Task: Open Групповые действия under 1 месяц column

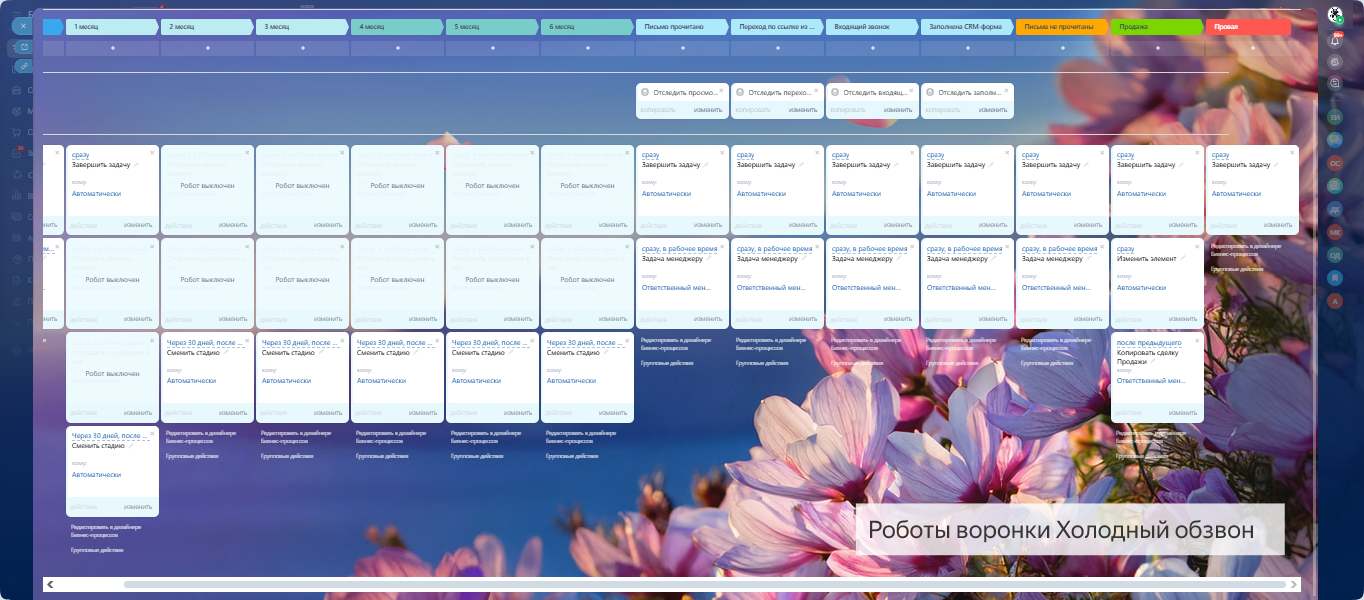Action: pos(97,550)
